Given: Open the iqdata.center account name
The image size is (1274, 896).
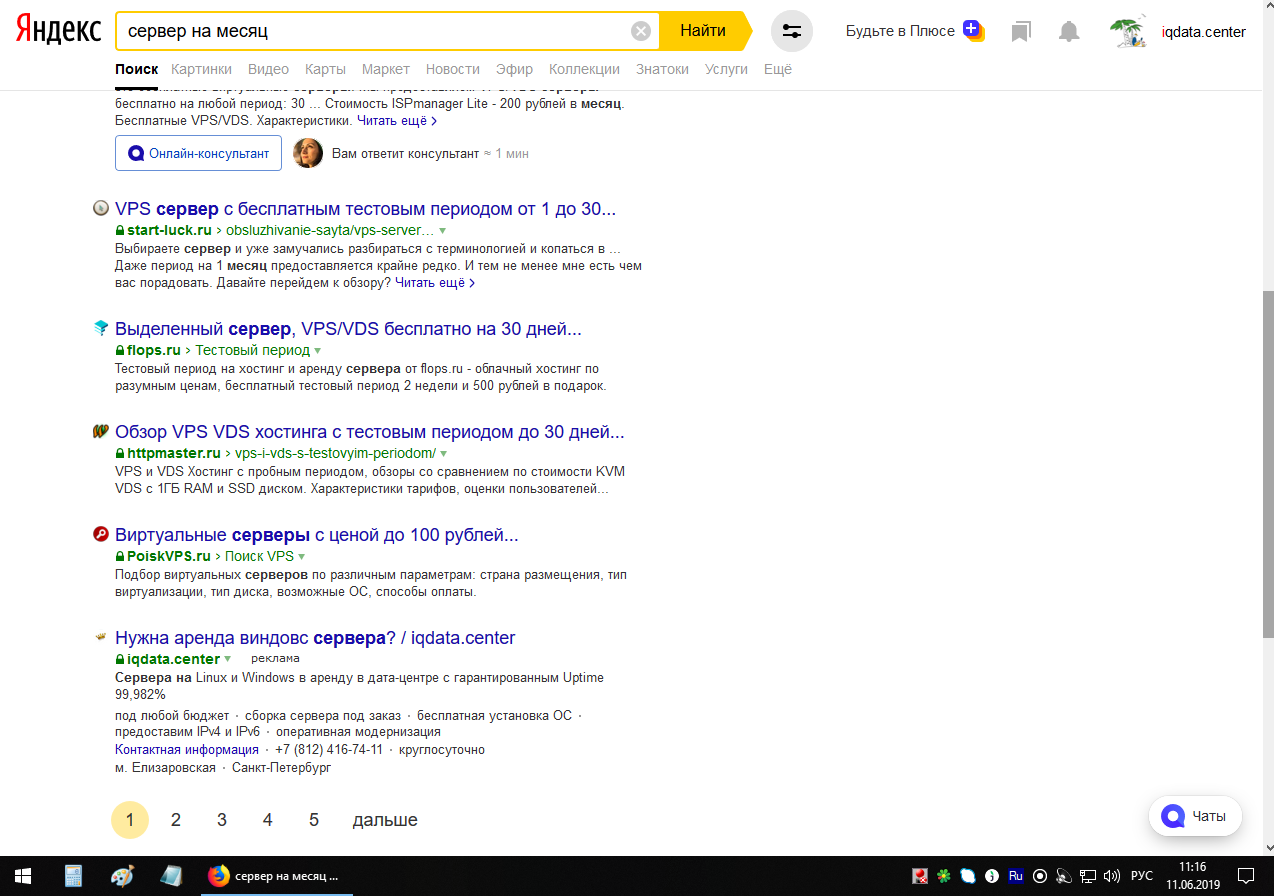Looking at the screenshot, I should point(1204,32).
